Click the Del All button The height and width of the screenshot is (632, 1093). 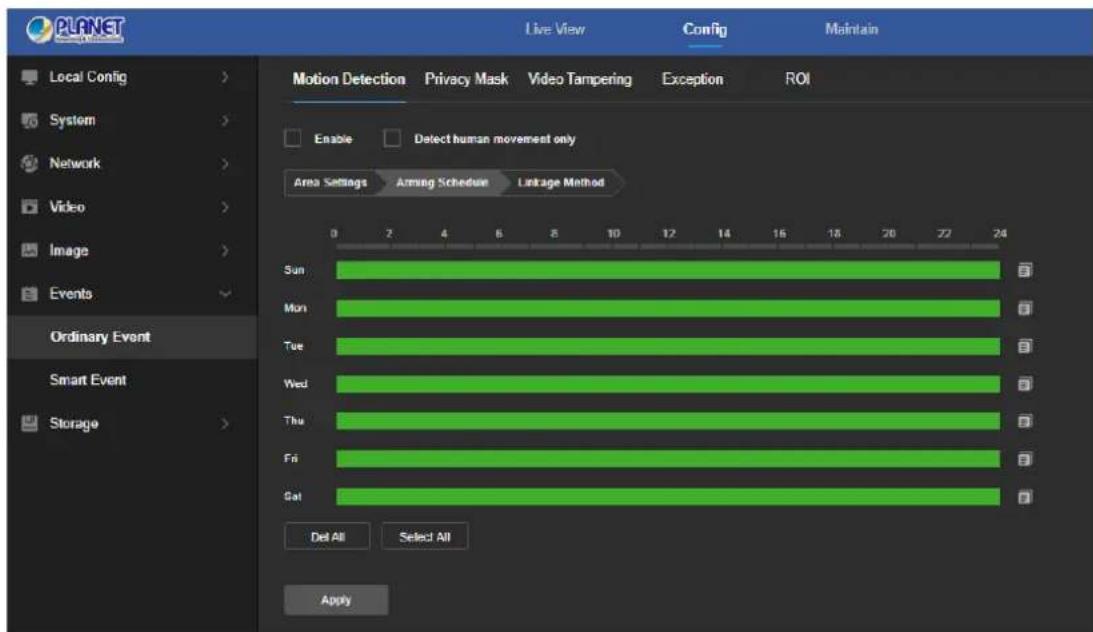pos(327,537)
